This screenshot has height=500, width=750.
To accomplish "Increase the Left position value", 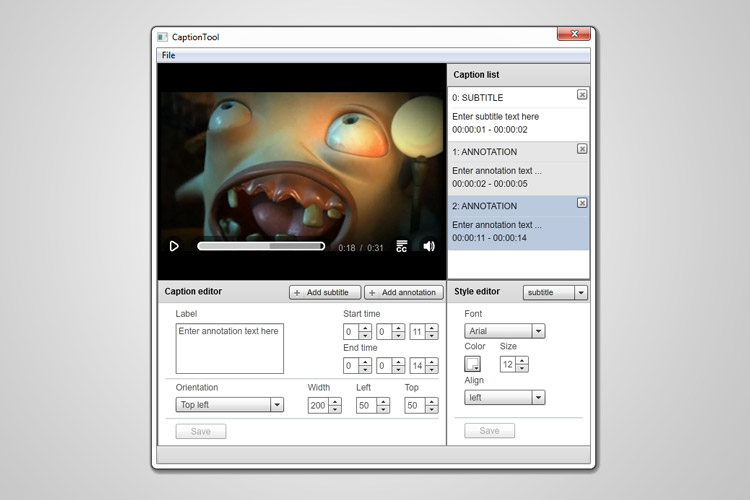I will coord(384,402).
